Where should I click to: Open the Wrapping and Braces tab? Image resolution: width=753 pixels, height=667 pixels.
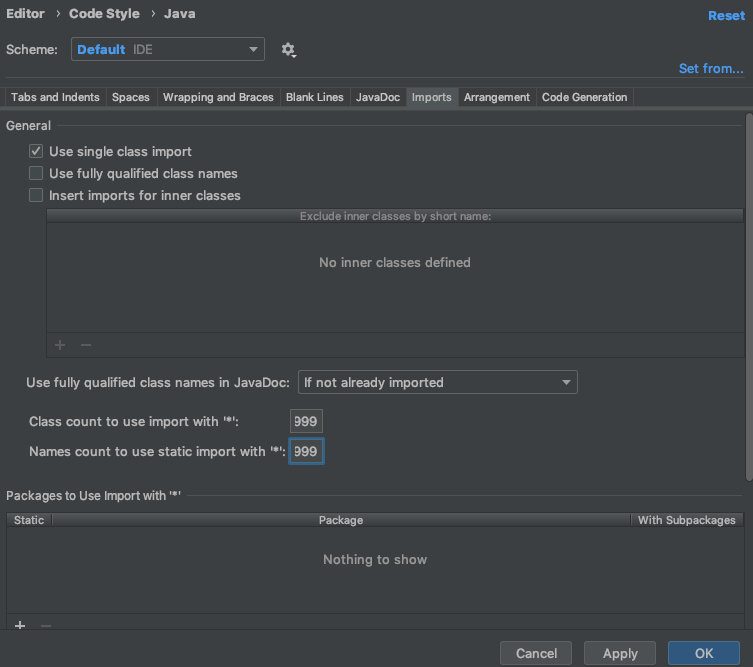tap(218, 97)
